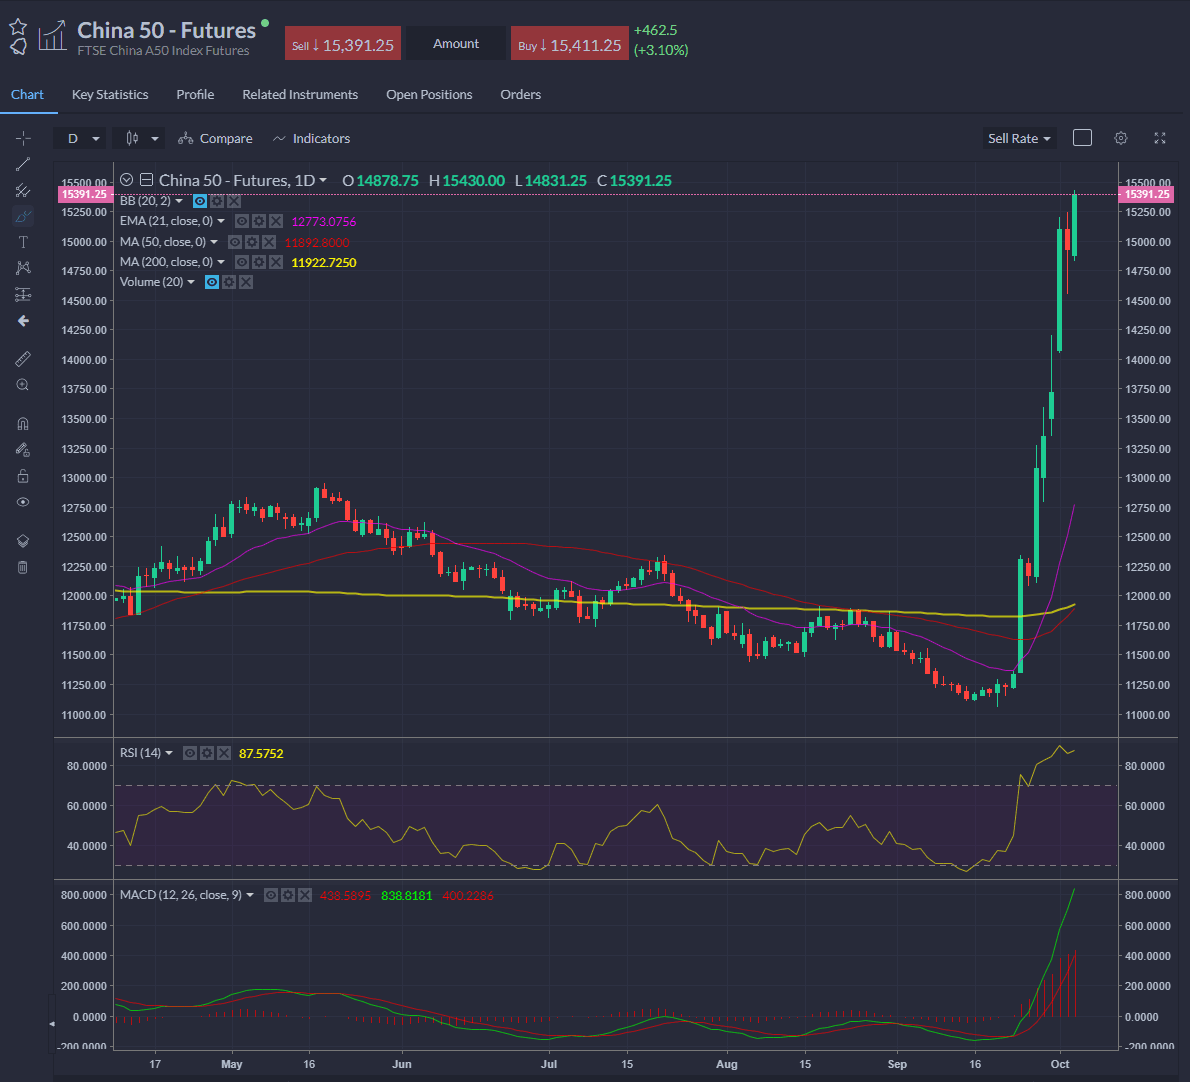The width and height of the screenshot is (1190, 1082).
Task: Expand chart to fullscreen
Action: [1160, 138]
